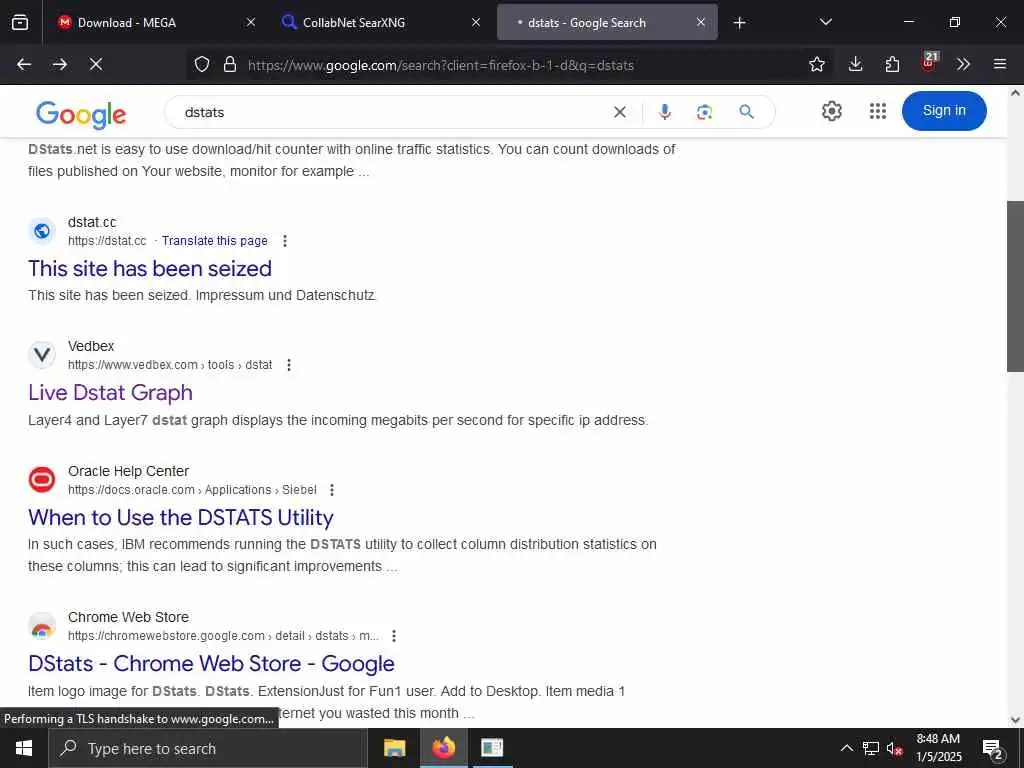This screenshot has width=1024, height=768.
Task: Click the Vedbex site favicon
Action: pyautogui.click(x=42, y=355)
